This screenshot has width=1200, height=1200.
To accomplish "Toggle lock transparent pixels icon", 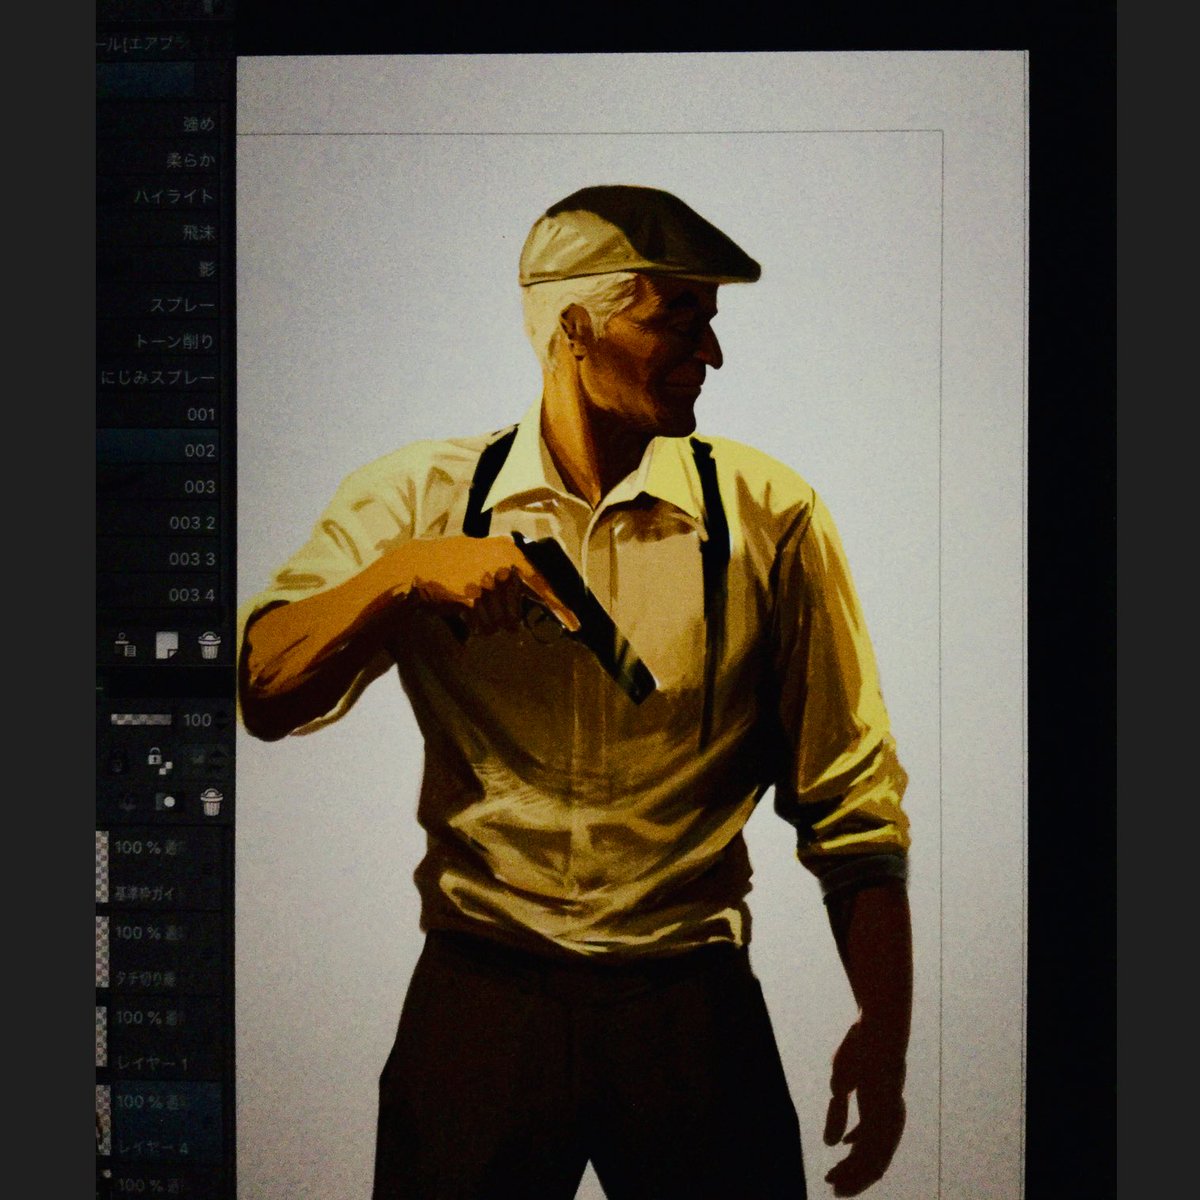I will 159,760.
